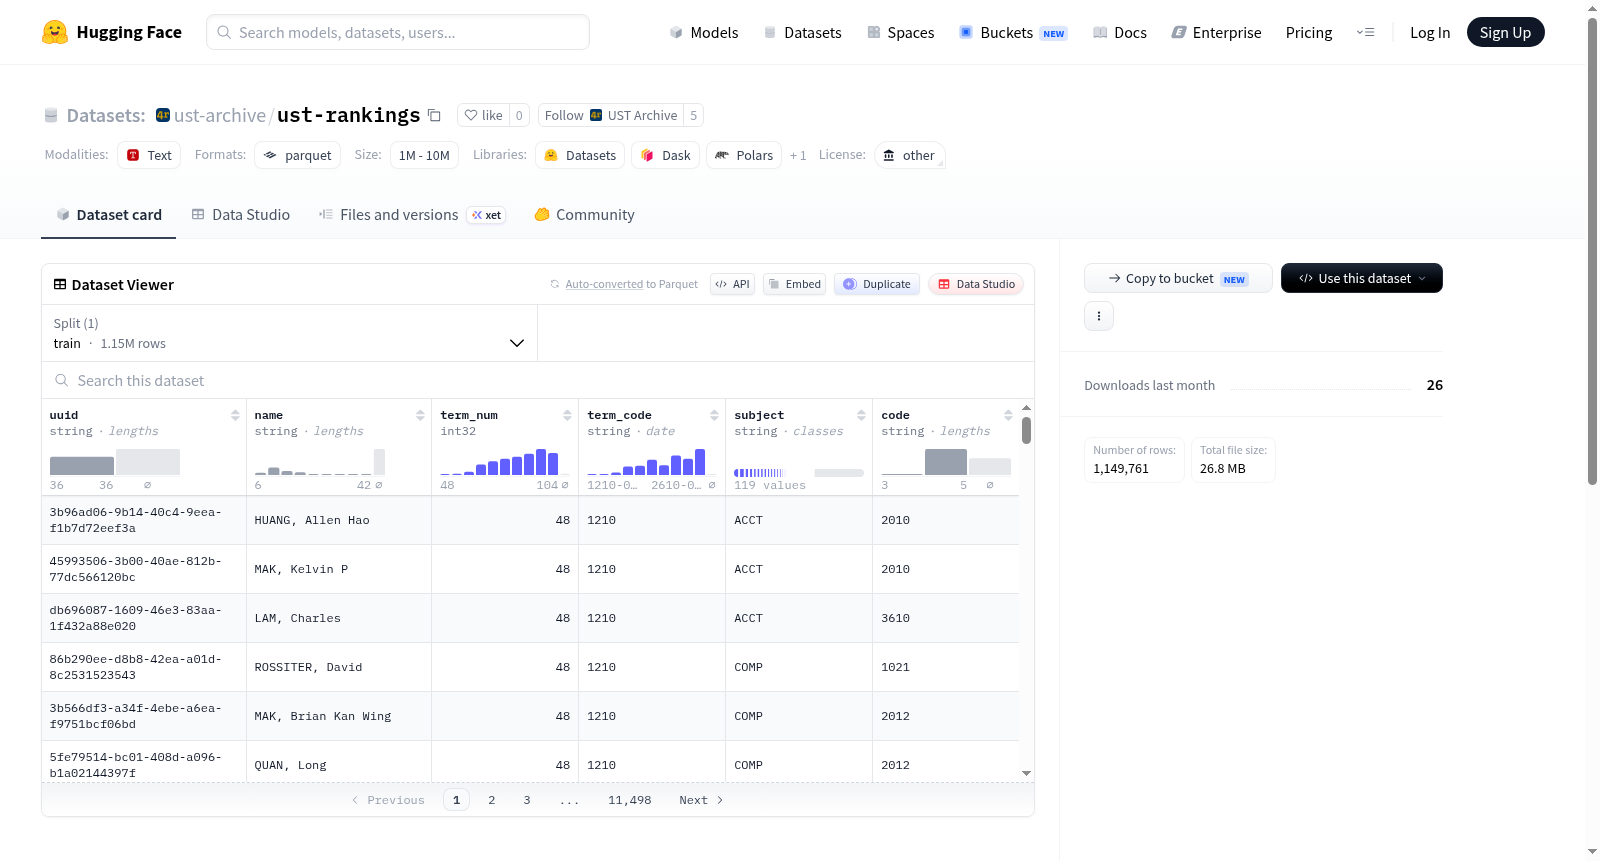Click the Embed button
This screenshot has height=861, width=1600.
pyautogui.click(x=794, y=284)
